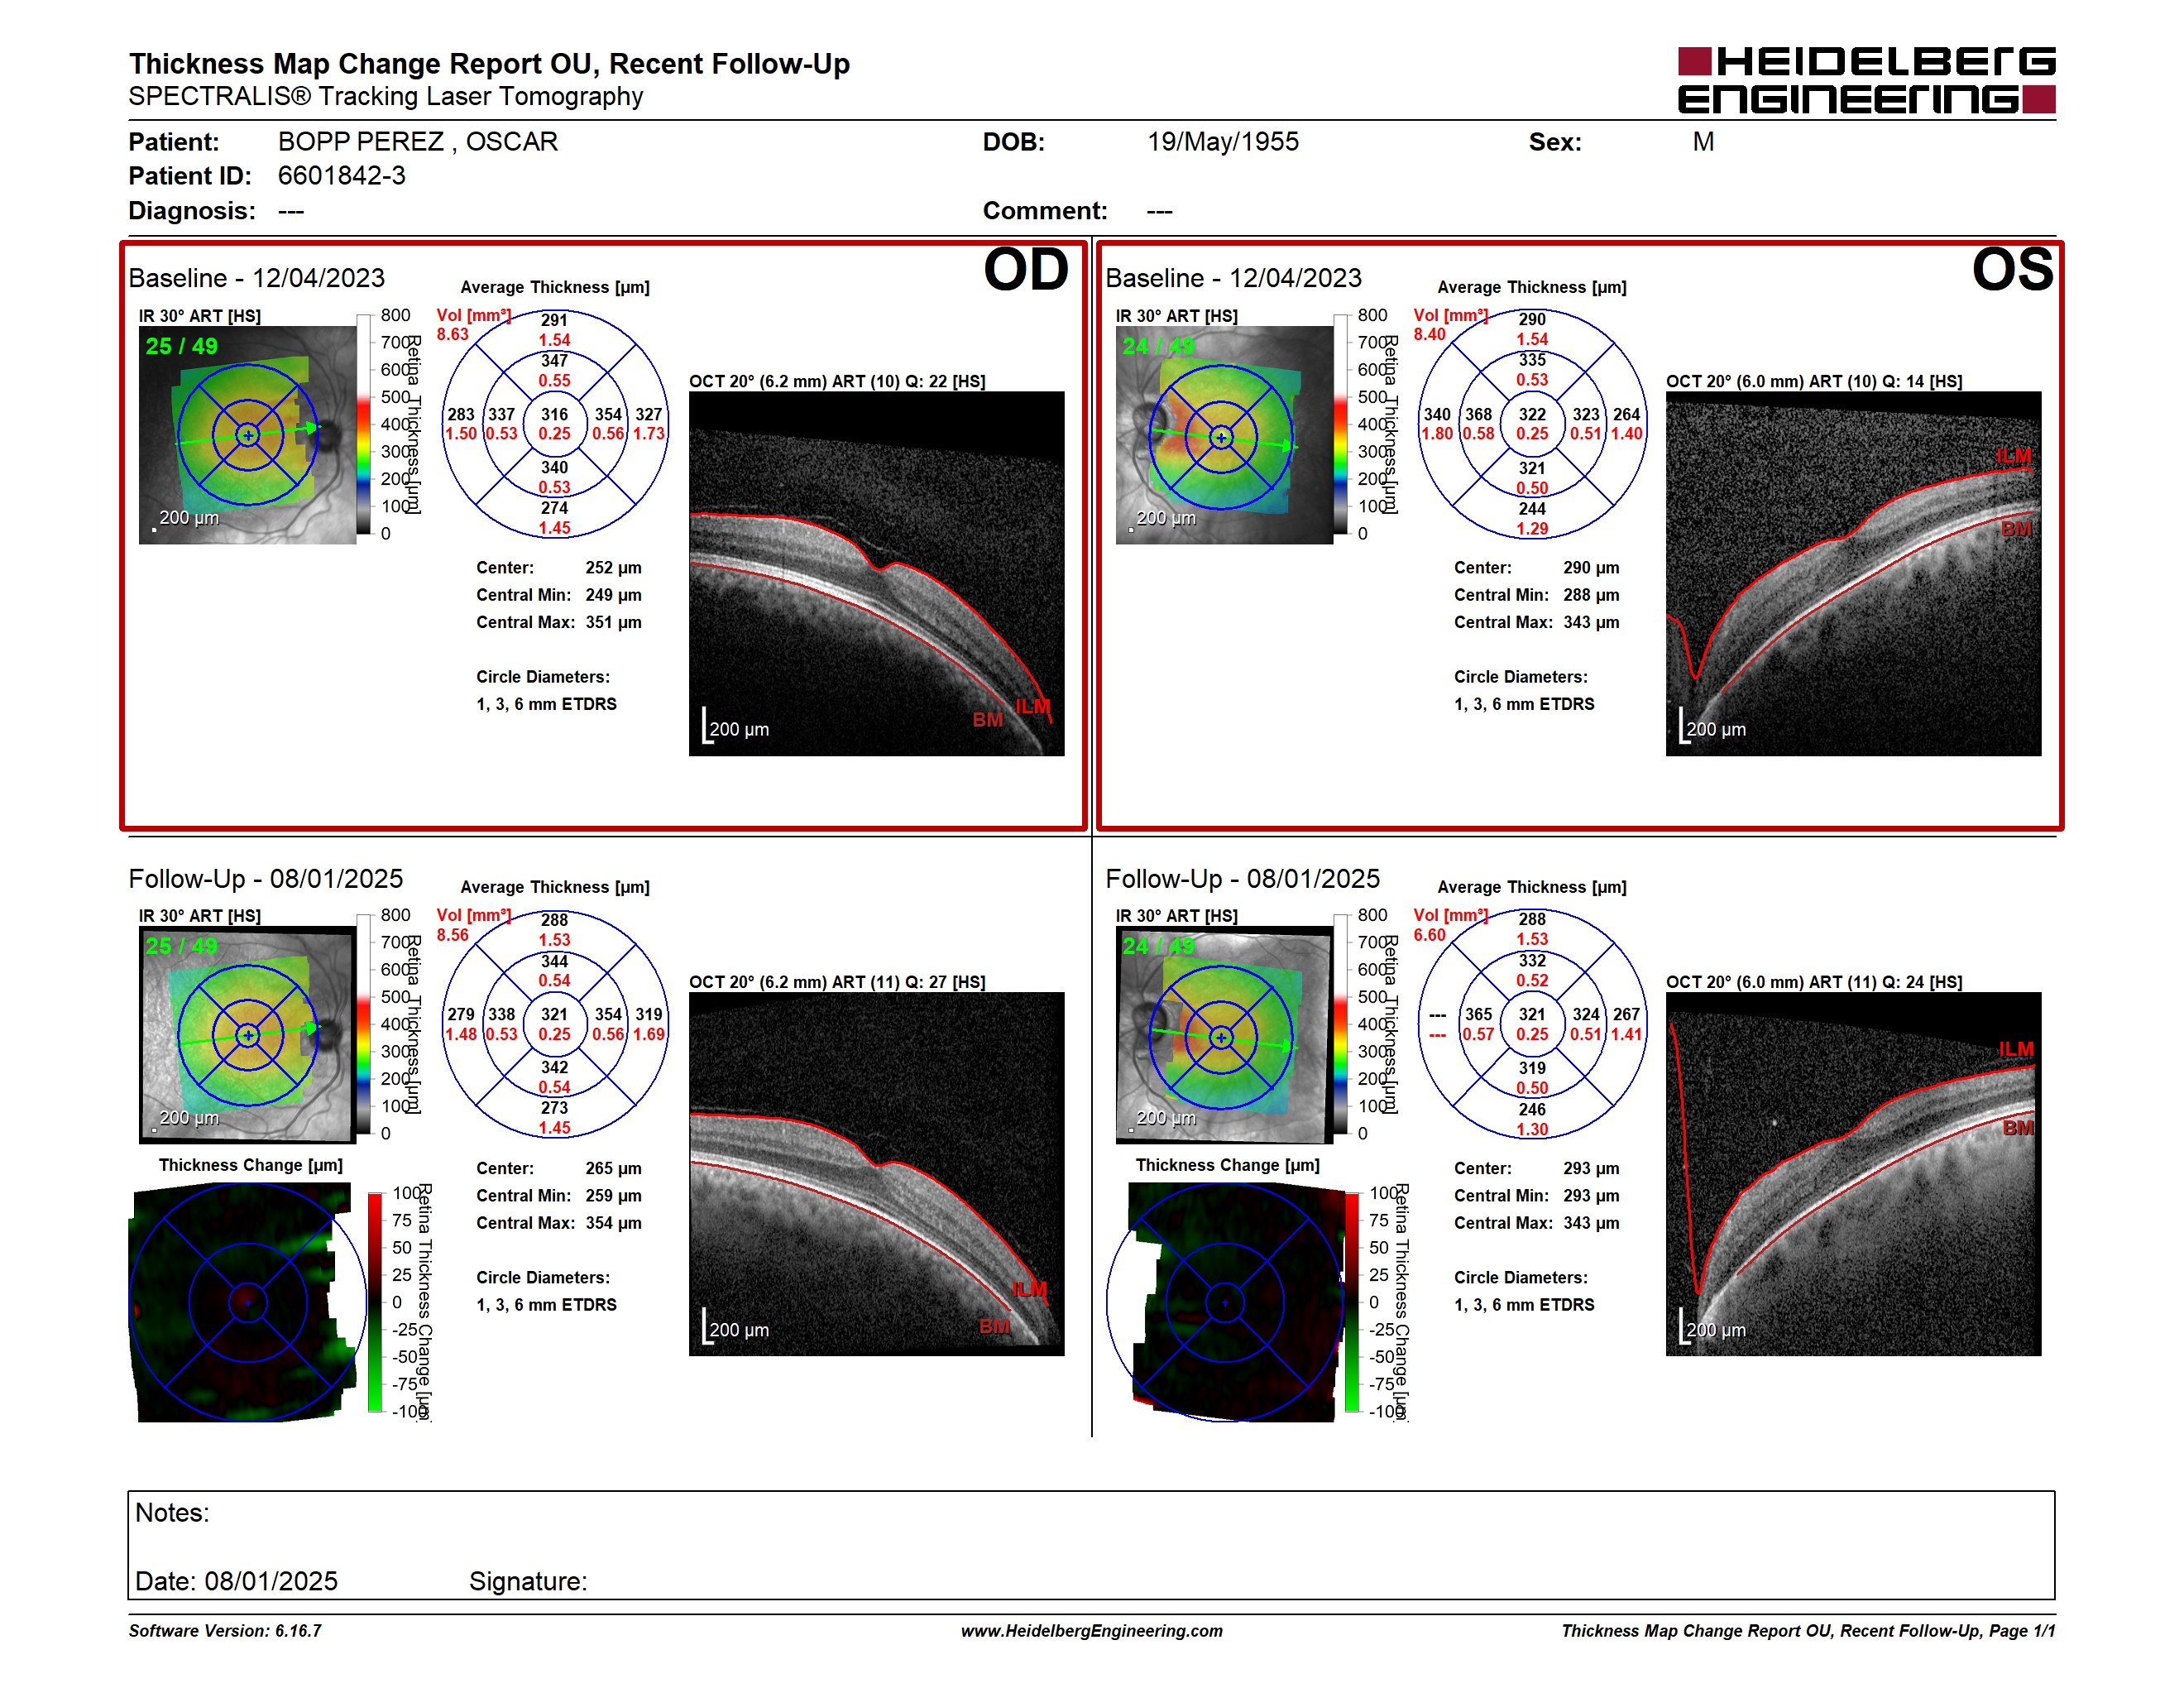This screenshot has height=1688, width=2184.
Task: Click OD follow-up Center value 265 µm
Action: pos(613,1168)
